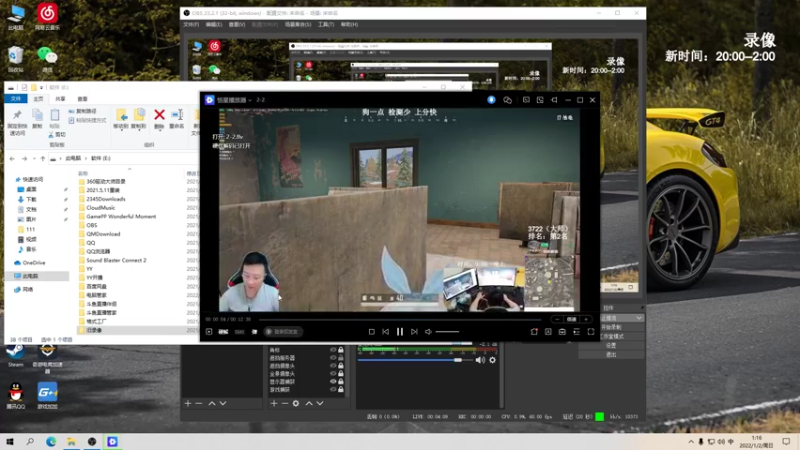Open 文件(F) menu in OBS
Image resolution: width=800 pixels, height=450 pixels.
point(191,24)
